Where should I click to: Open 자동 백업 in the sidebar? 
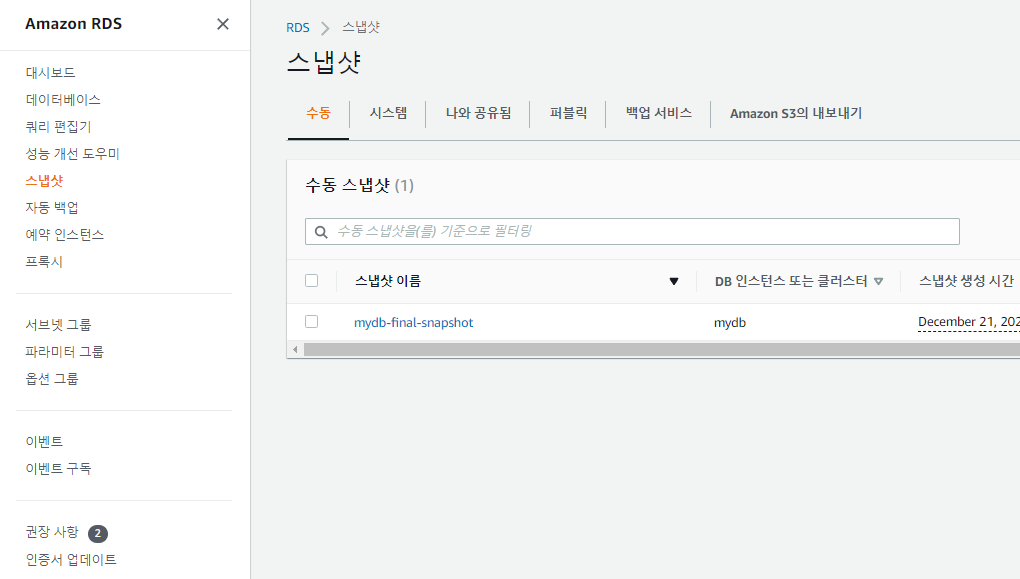click(x=52, y=208)
